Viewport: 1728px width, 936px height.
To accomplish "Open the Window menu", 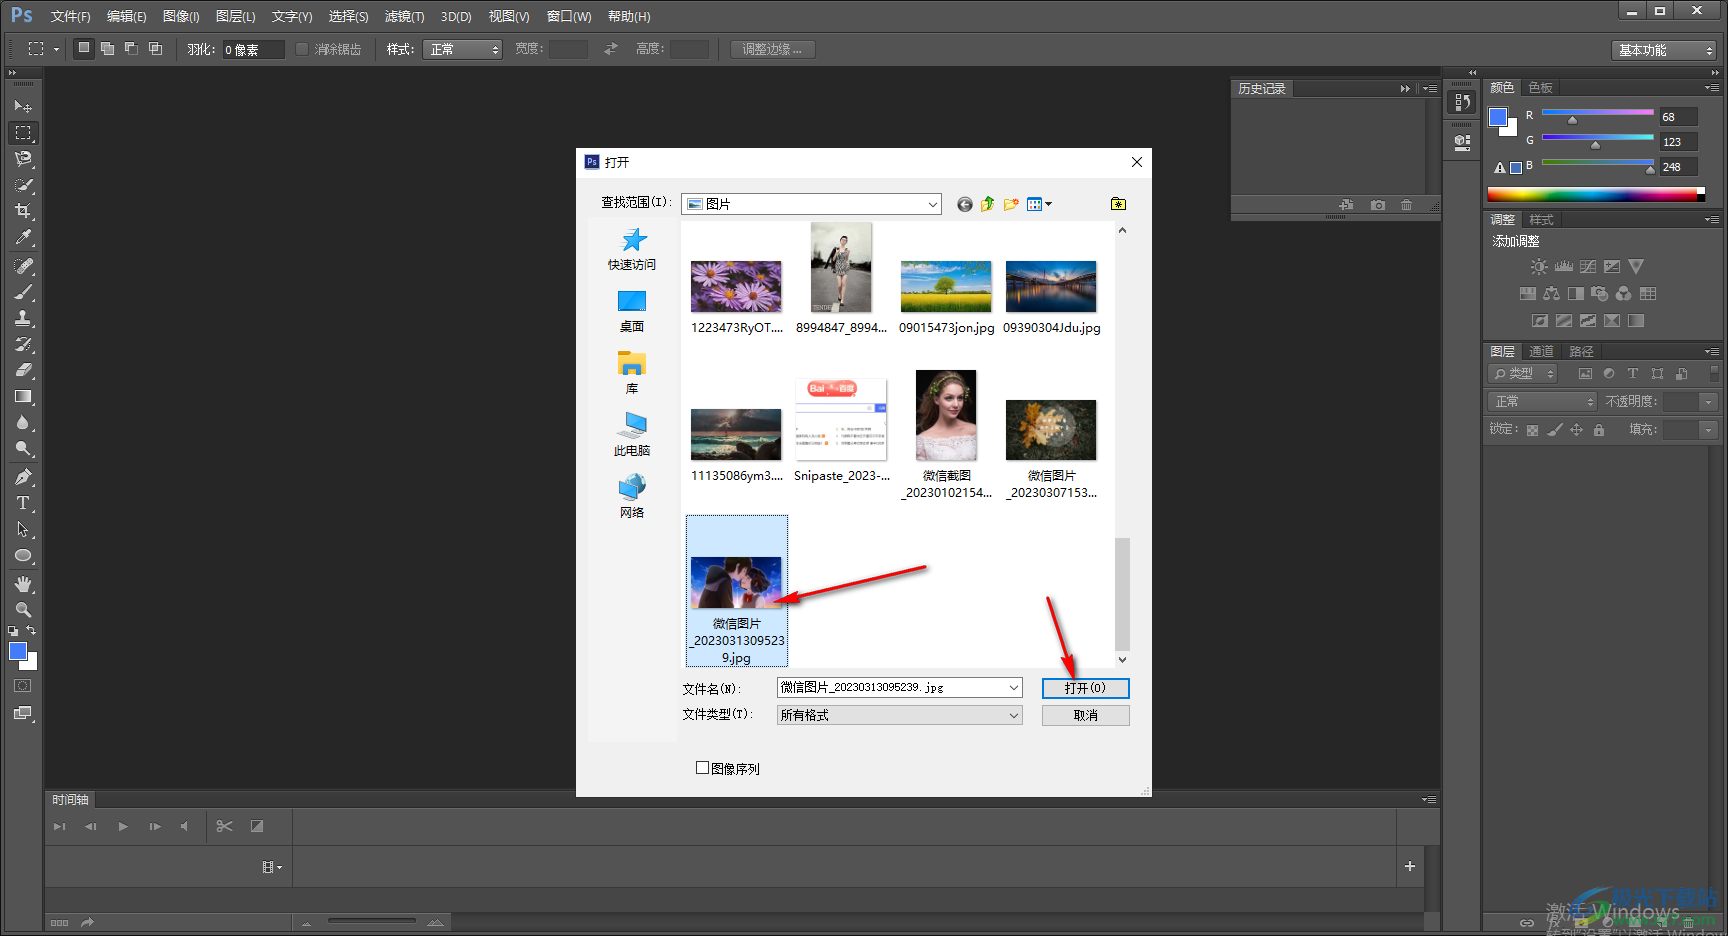I will [569, 16].
